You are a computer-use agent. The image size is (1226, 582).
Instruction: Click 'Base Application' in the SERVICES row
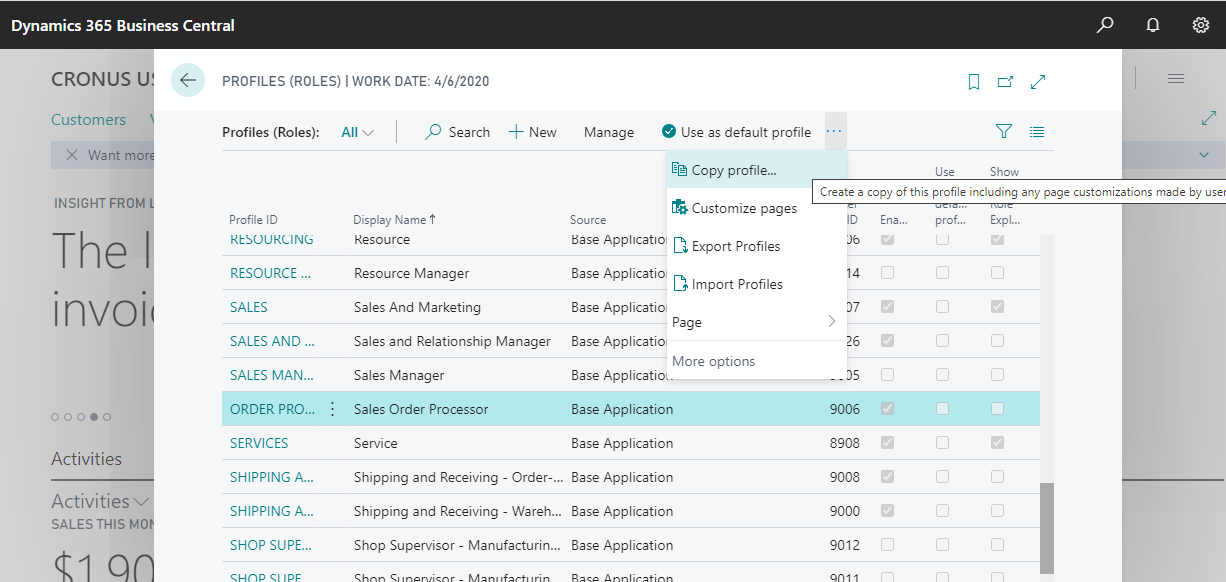click(622, 443)
